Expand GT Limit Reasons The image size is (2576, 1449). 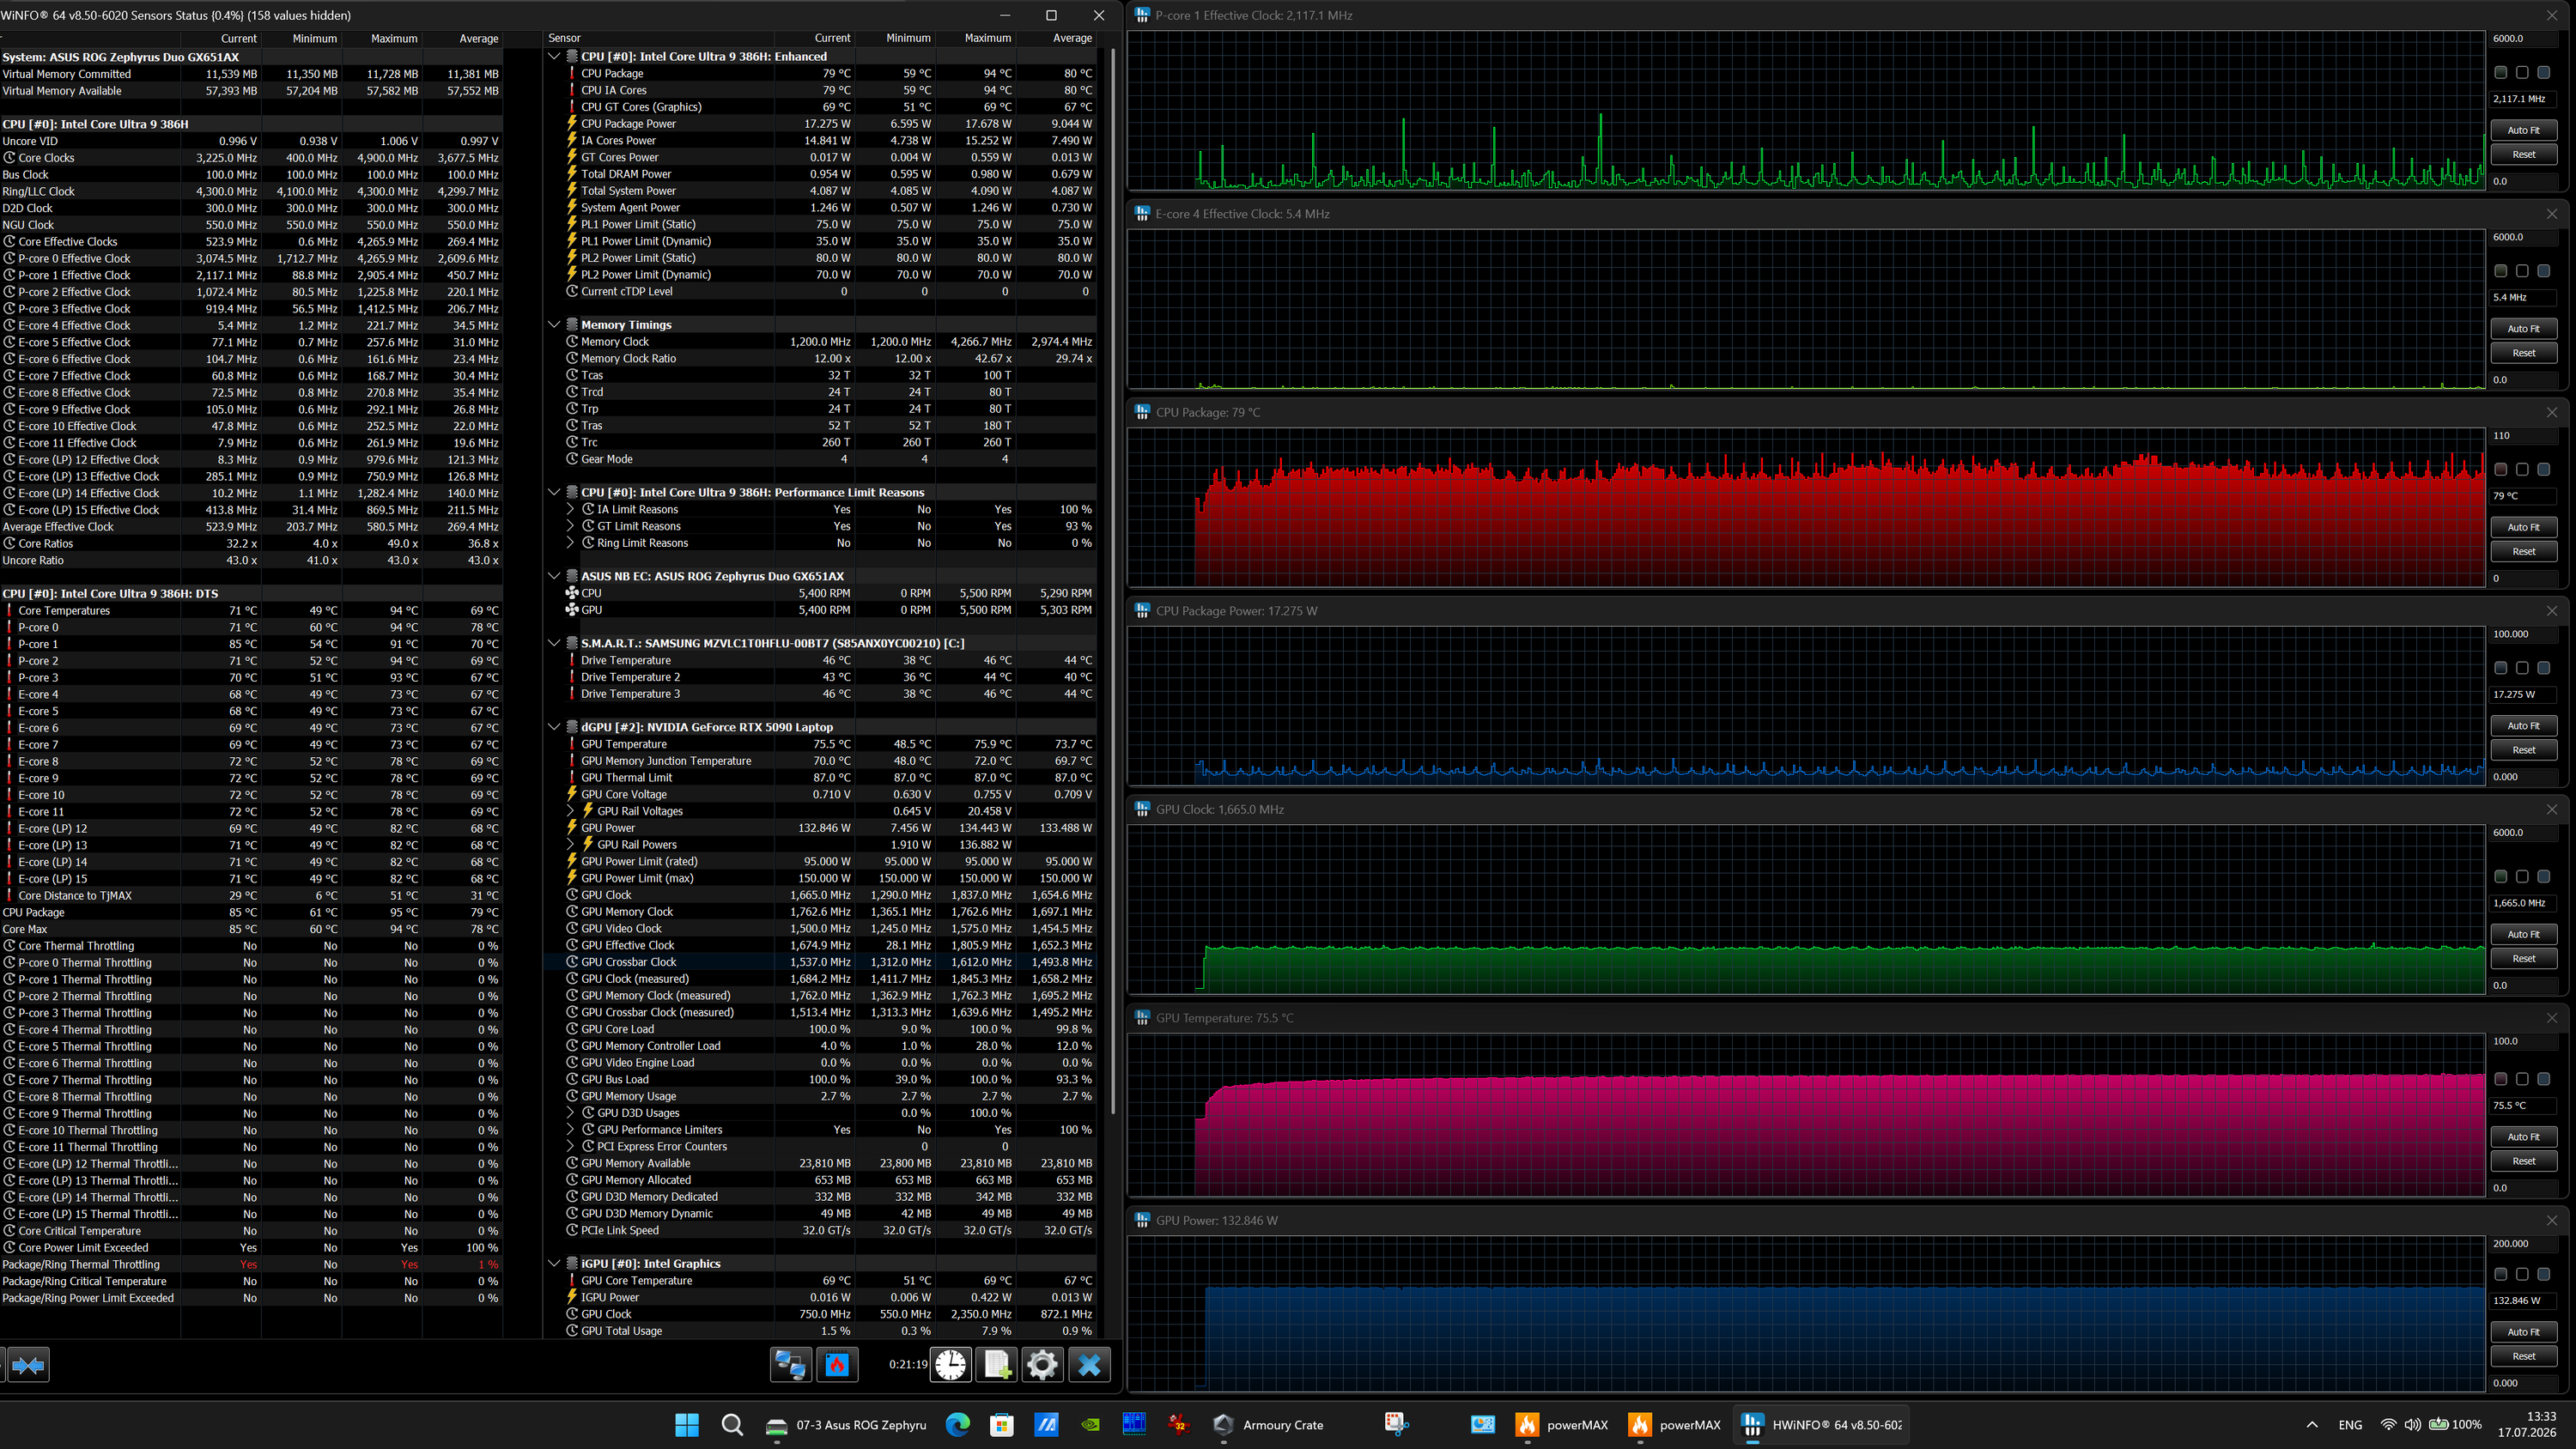570,526
